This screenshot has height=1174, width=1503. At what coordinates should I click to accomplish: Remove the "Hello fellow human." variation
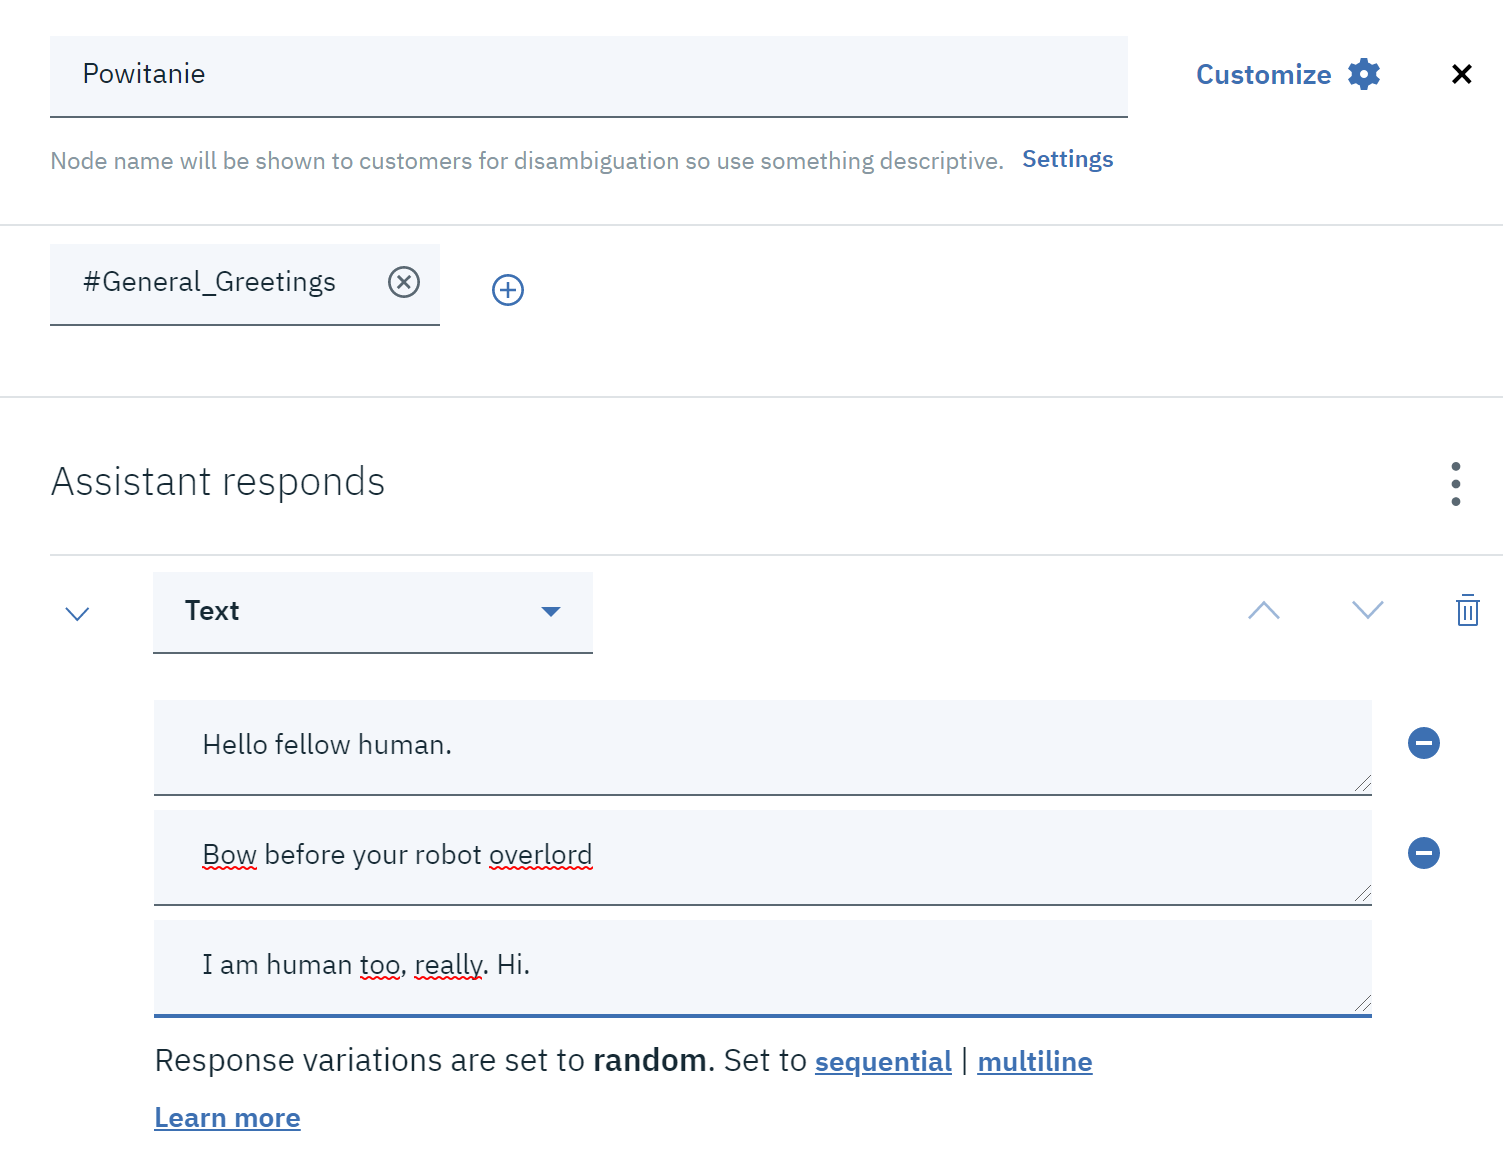pos(1424,743)
